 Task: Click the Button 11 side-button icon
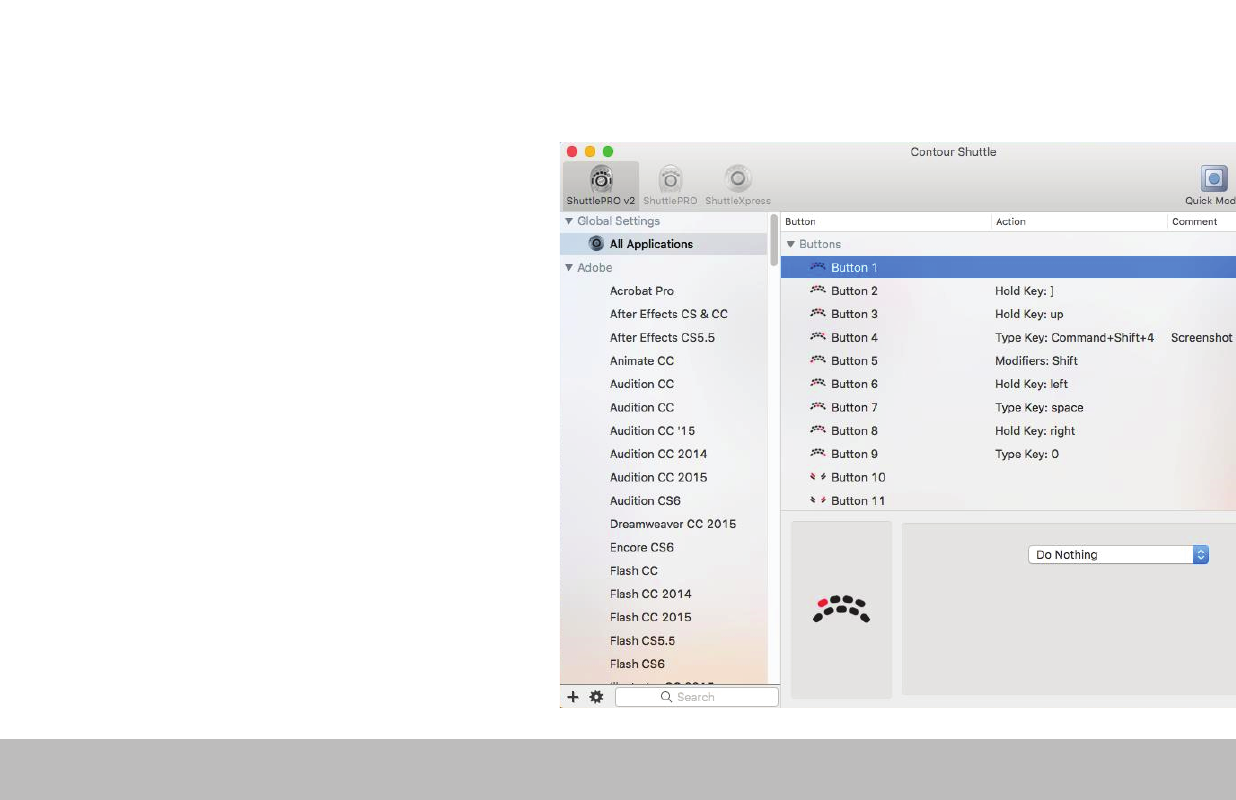point(818,500)
